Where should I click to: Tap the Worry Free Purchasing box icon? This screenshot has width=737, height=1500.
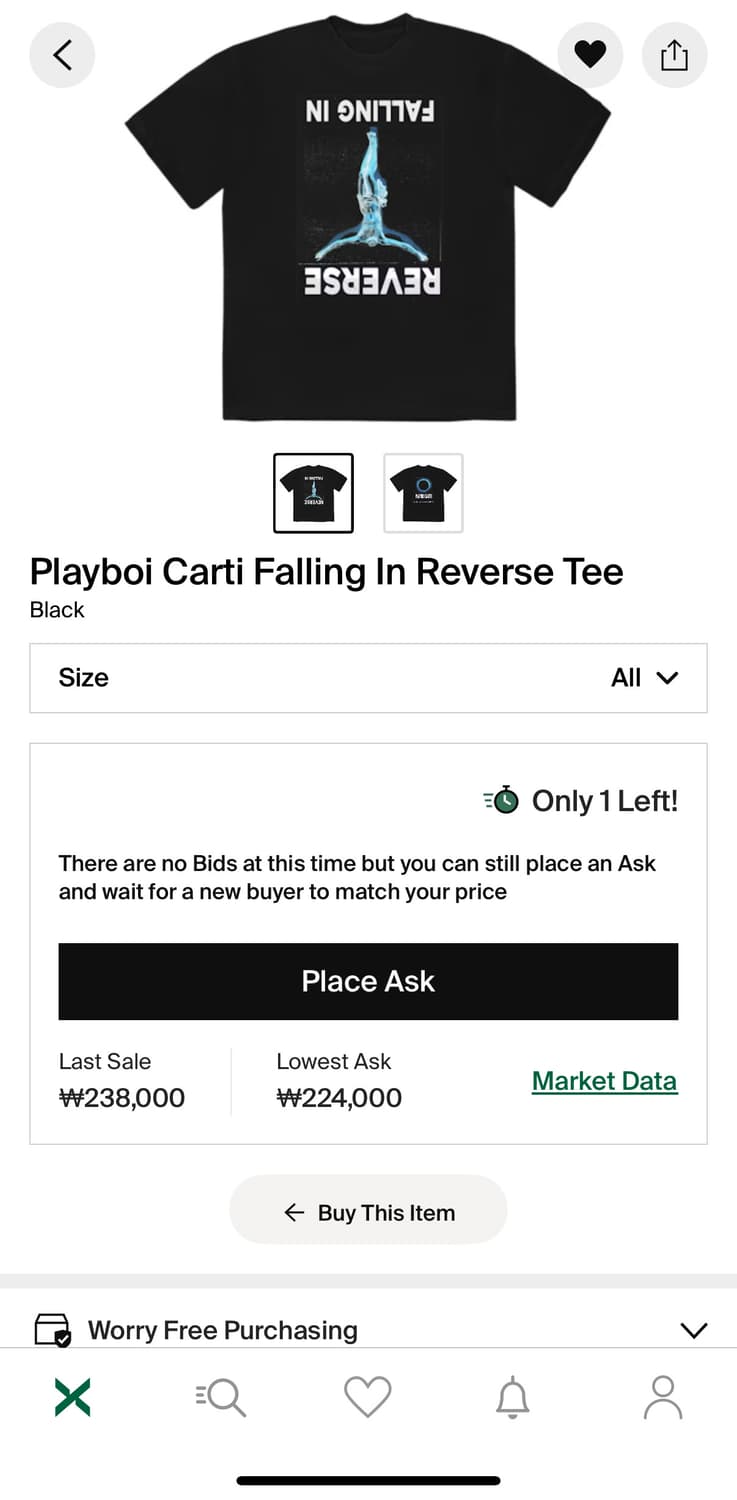[x=52, y=1330]
